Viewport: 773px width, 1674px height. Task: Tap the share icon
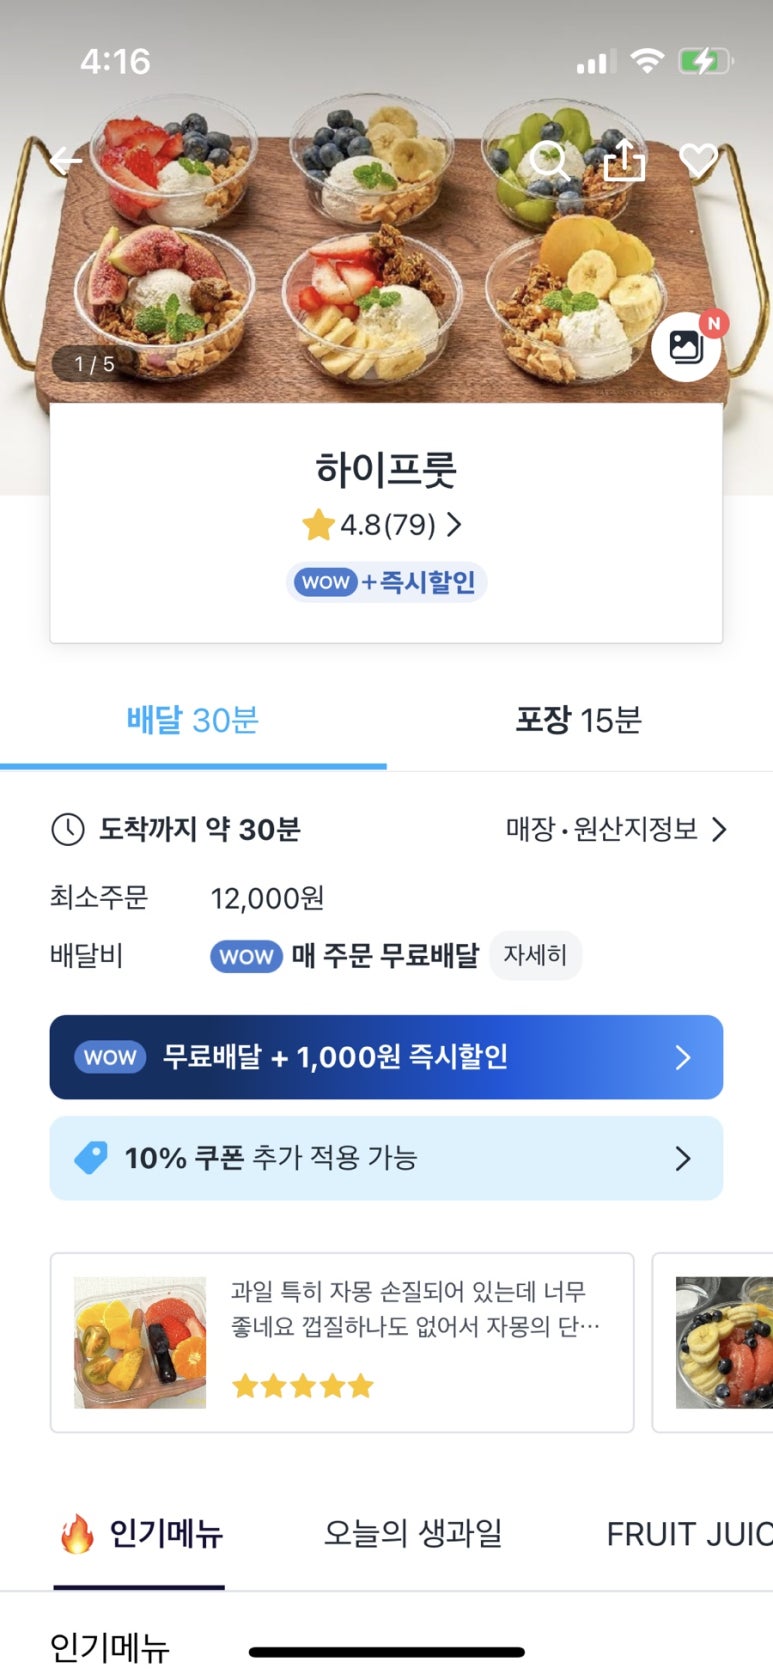click(x=624, y=159)
